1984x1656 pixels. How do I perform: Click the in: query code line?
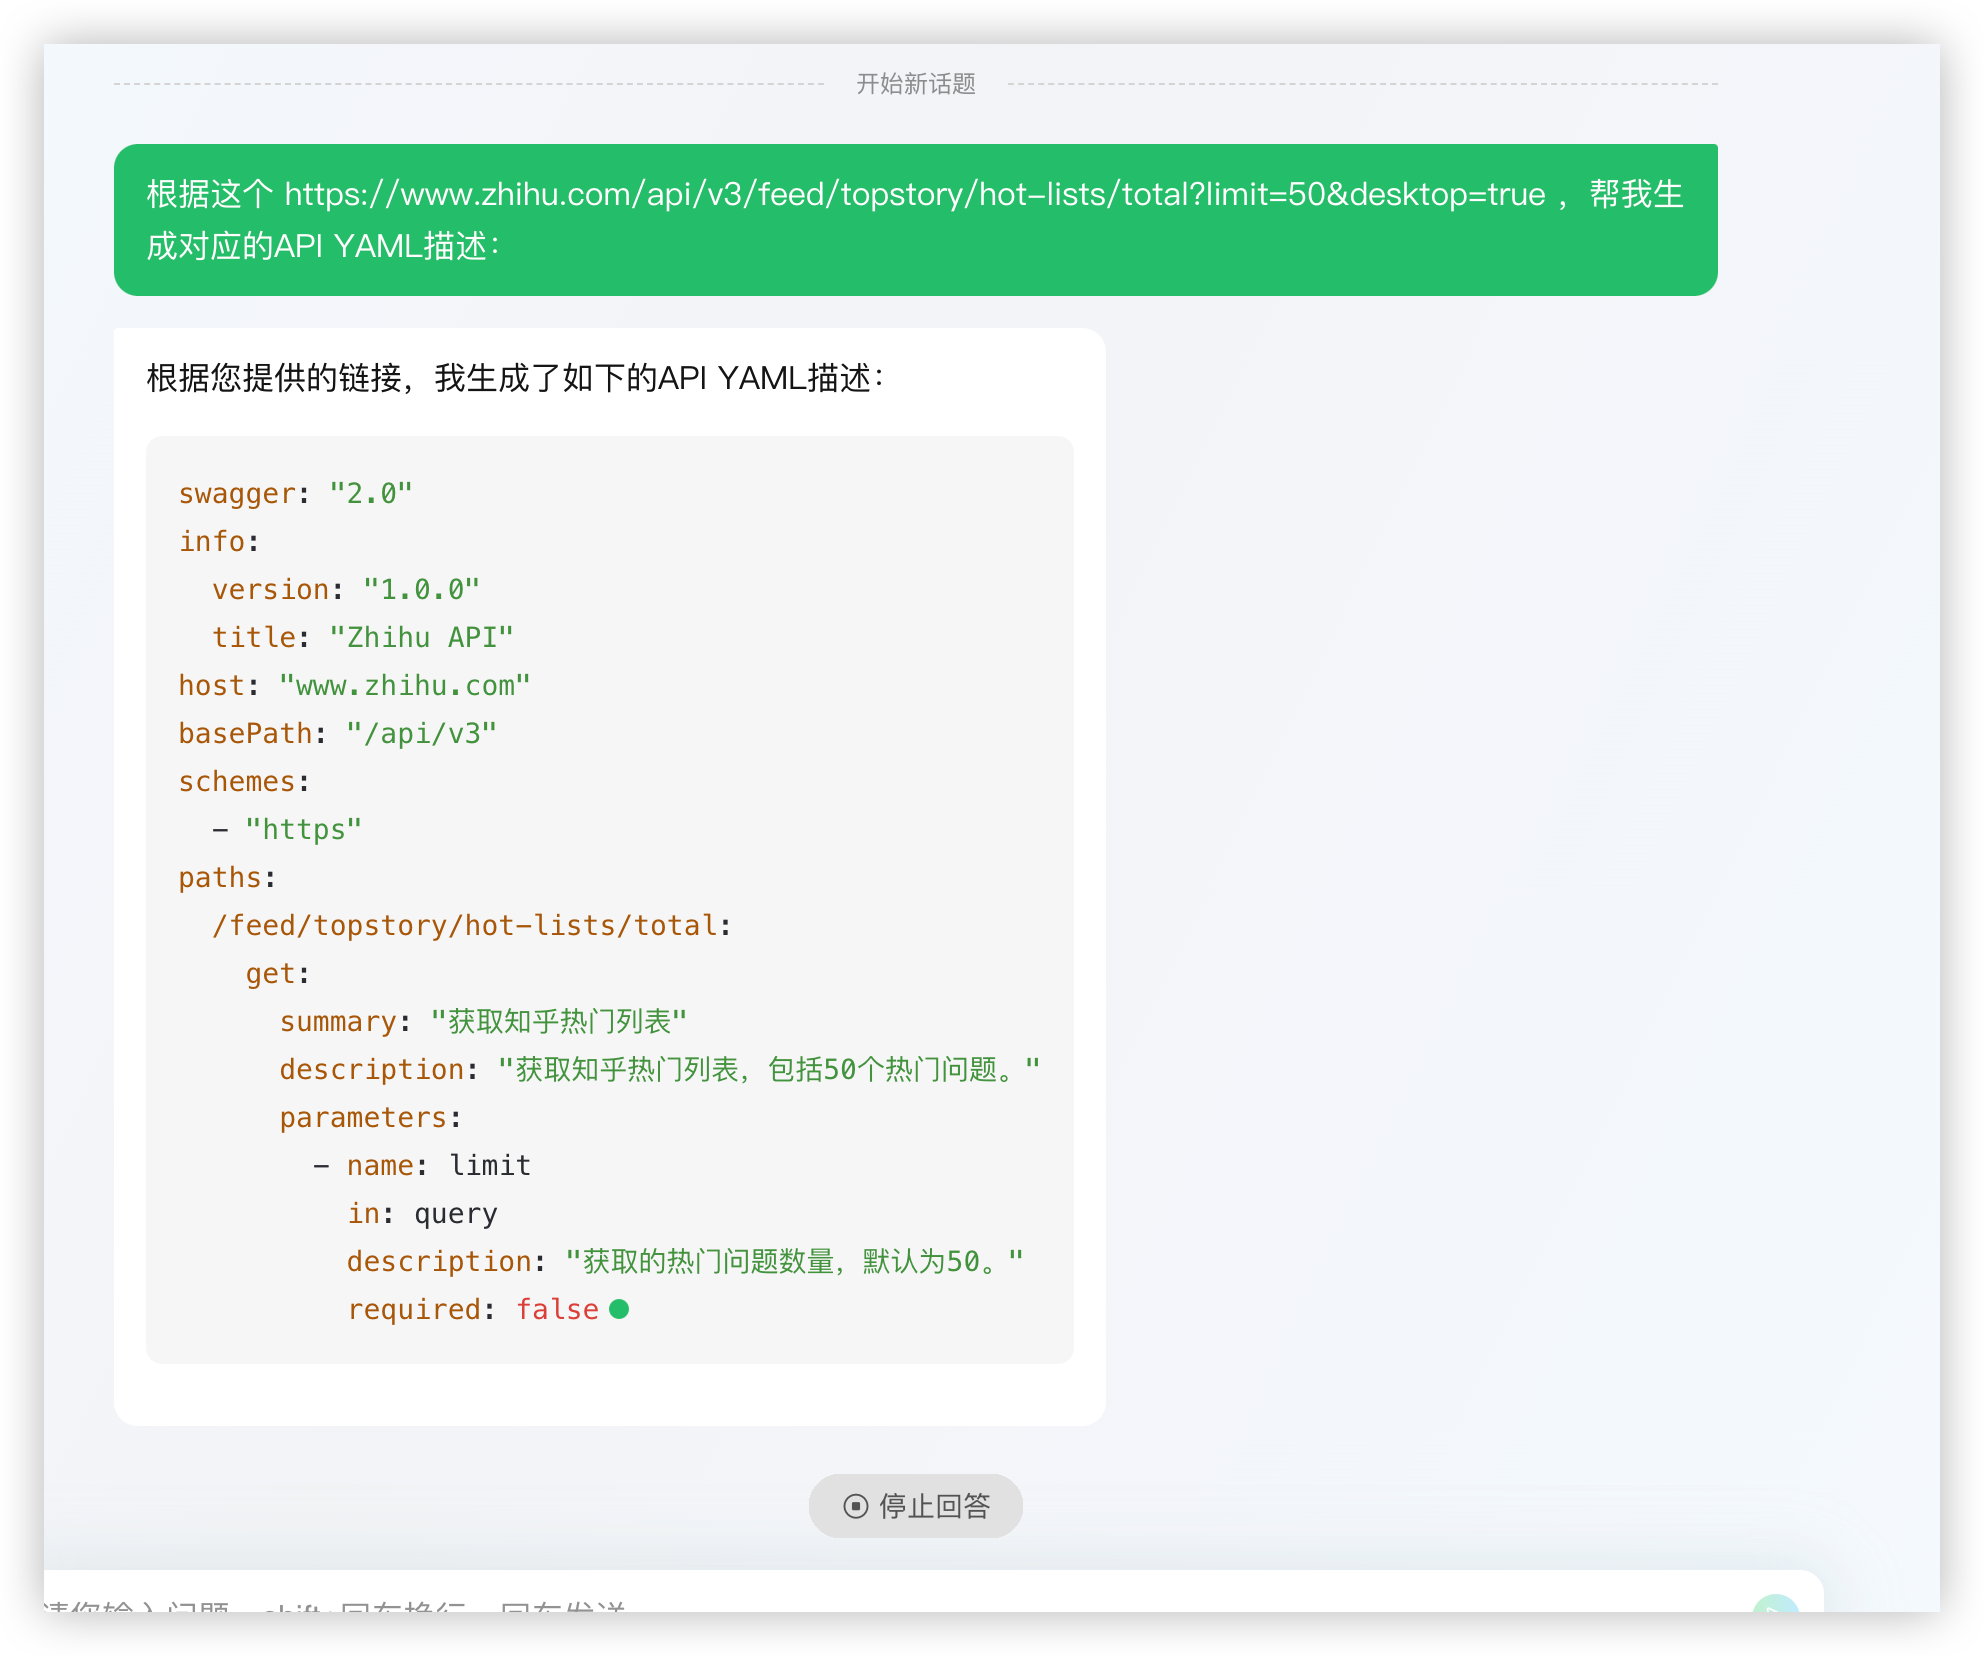tap(421, 1213)
